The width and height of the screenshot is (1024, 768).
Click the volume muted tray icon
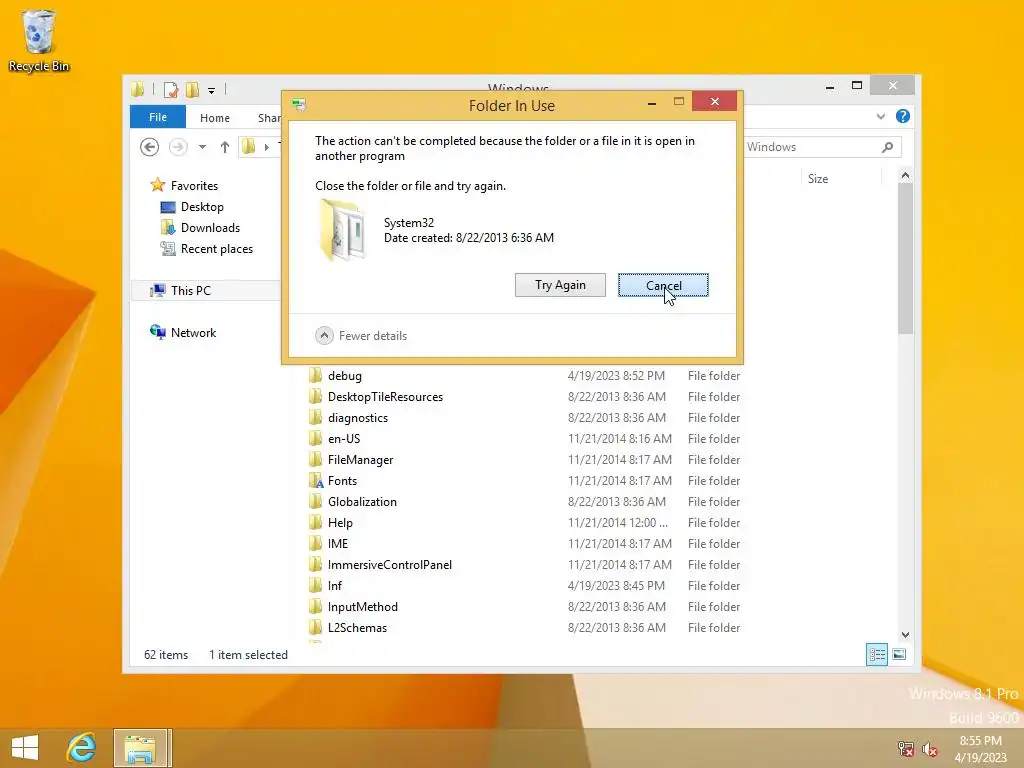point(930,748)
